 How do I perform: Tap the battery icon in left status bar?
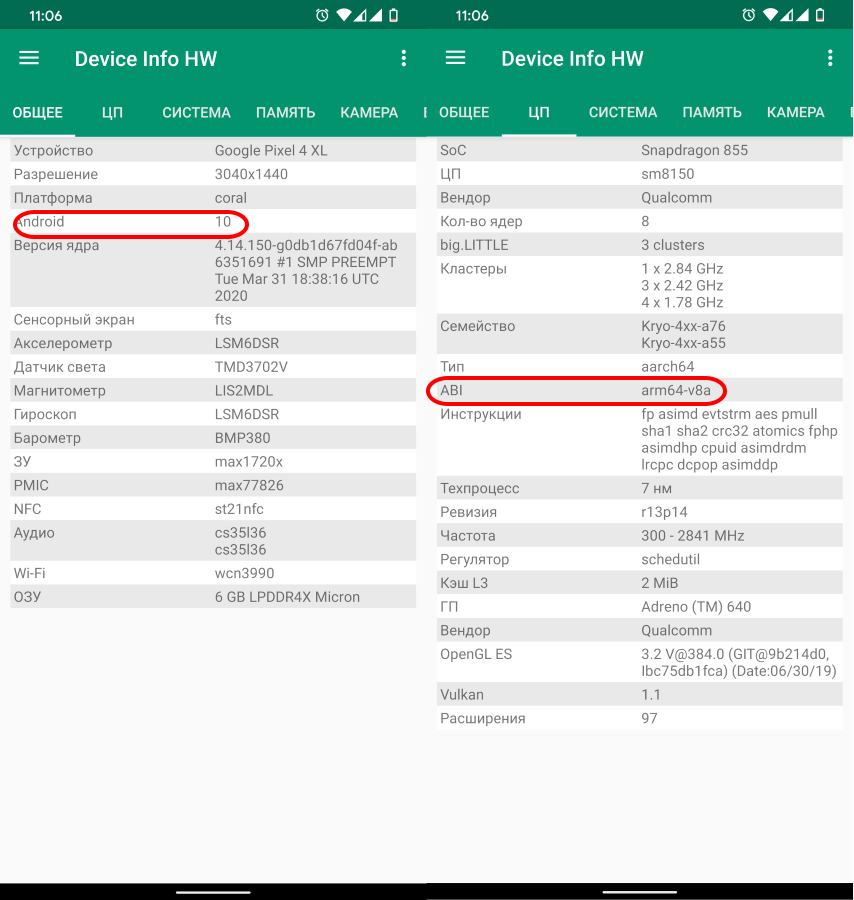tap(393, 15)
